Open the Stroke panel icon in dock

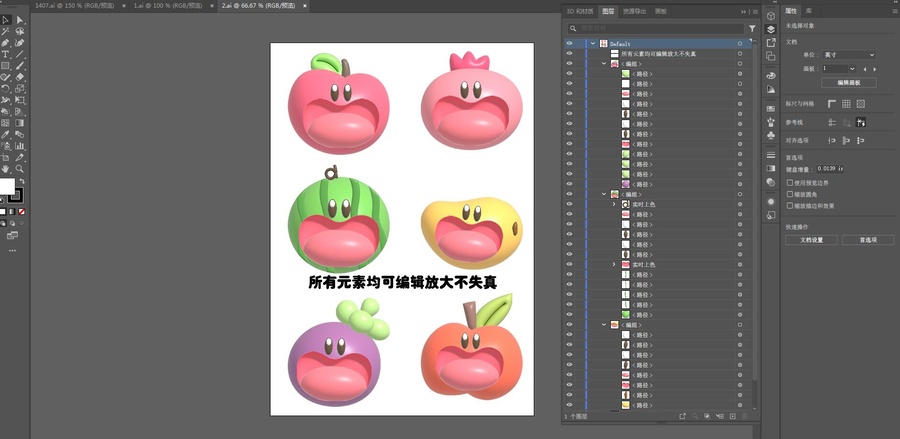click(771, 155)
